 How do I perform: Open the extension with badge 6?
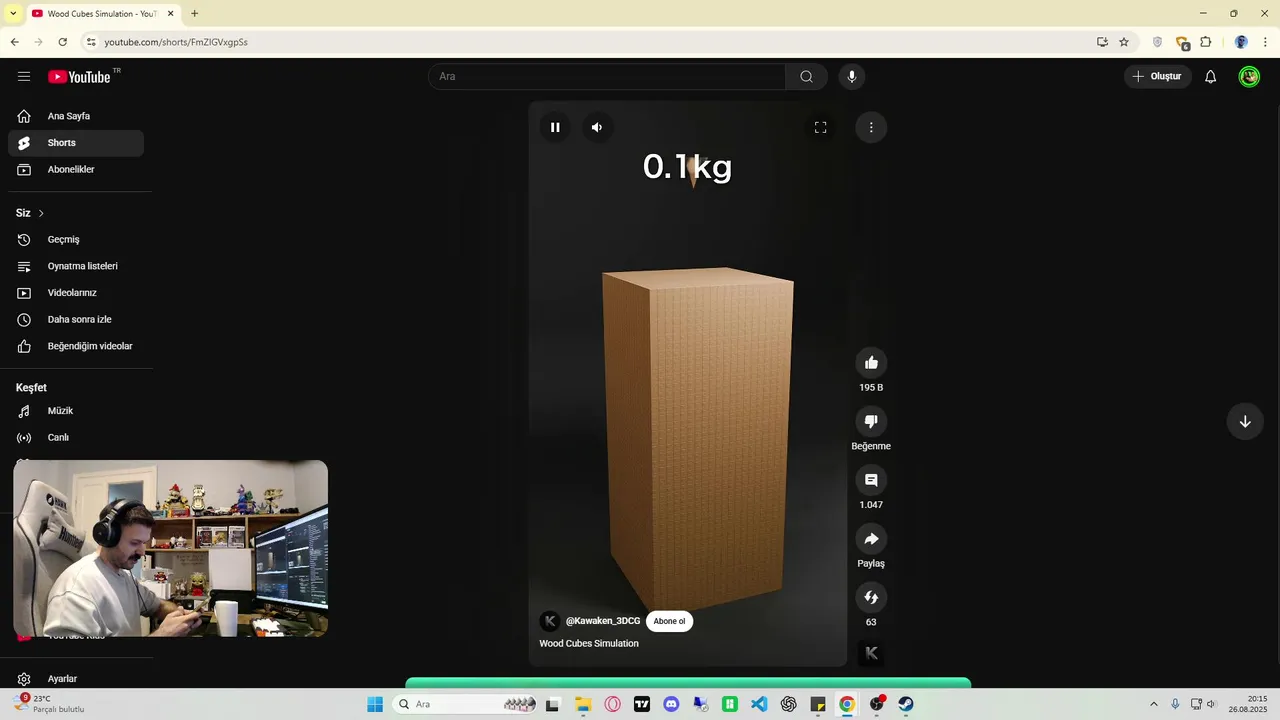(x=1182, y=42)
